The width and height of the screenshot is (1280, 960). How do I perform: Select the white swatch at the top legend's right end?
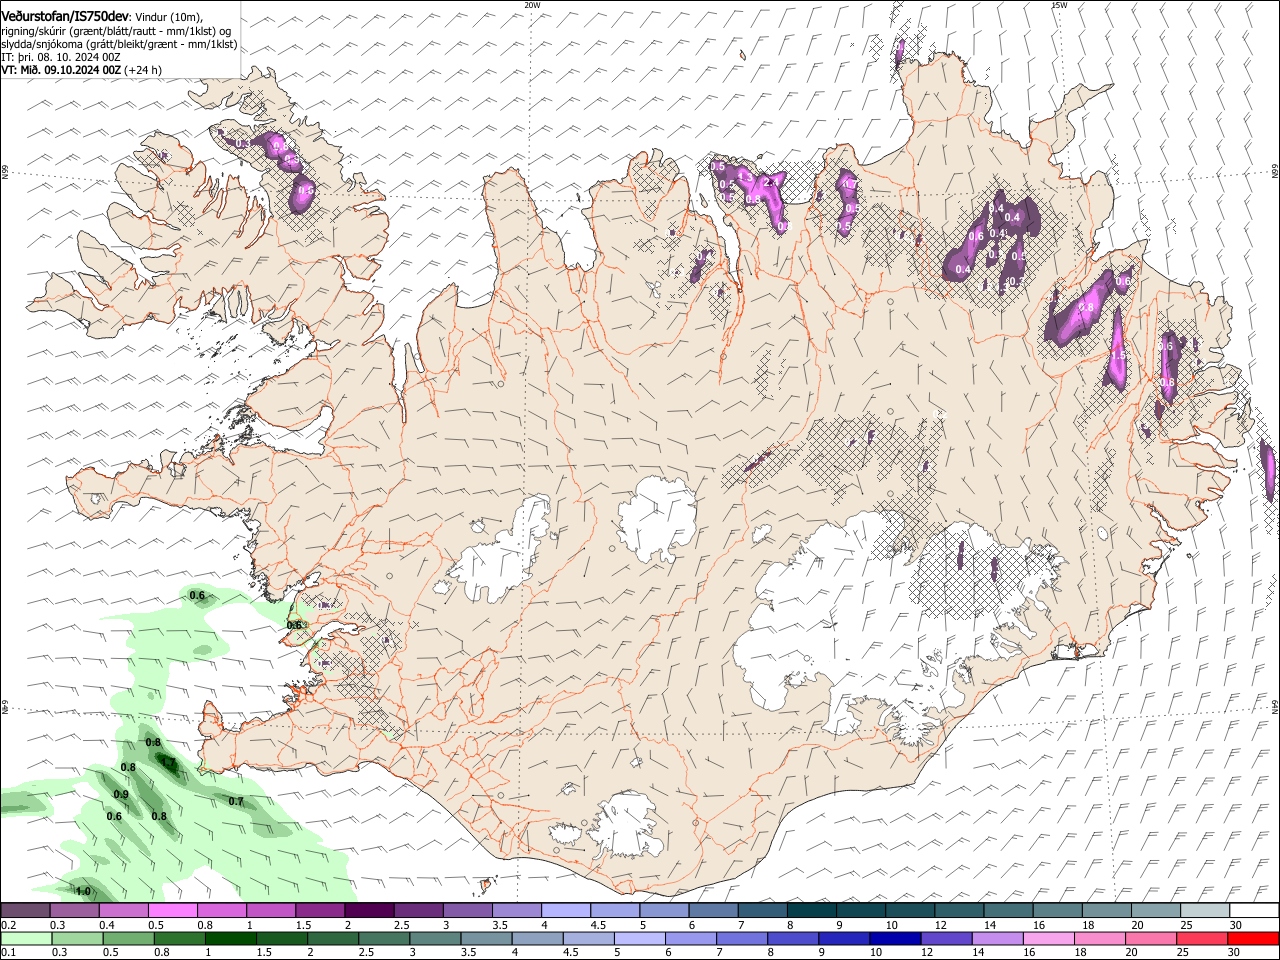[1253, 911]
